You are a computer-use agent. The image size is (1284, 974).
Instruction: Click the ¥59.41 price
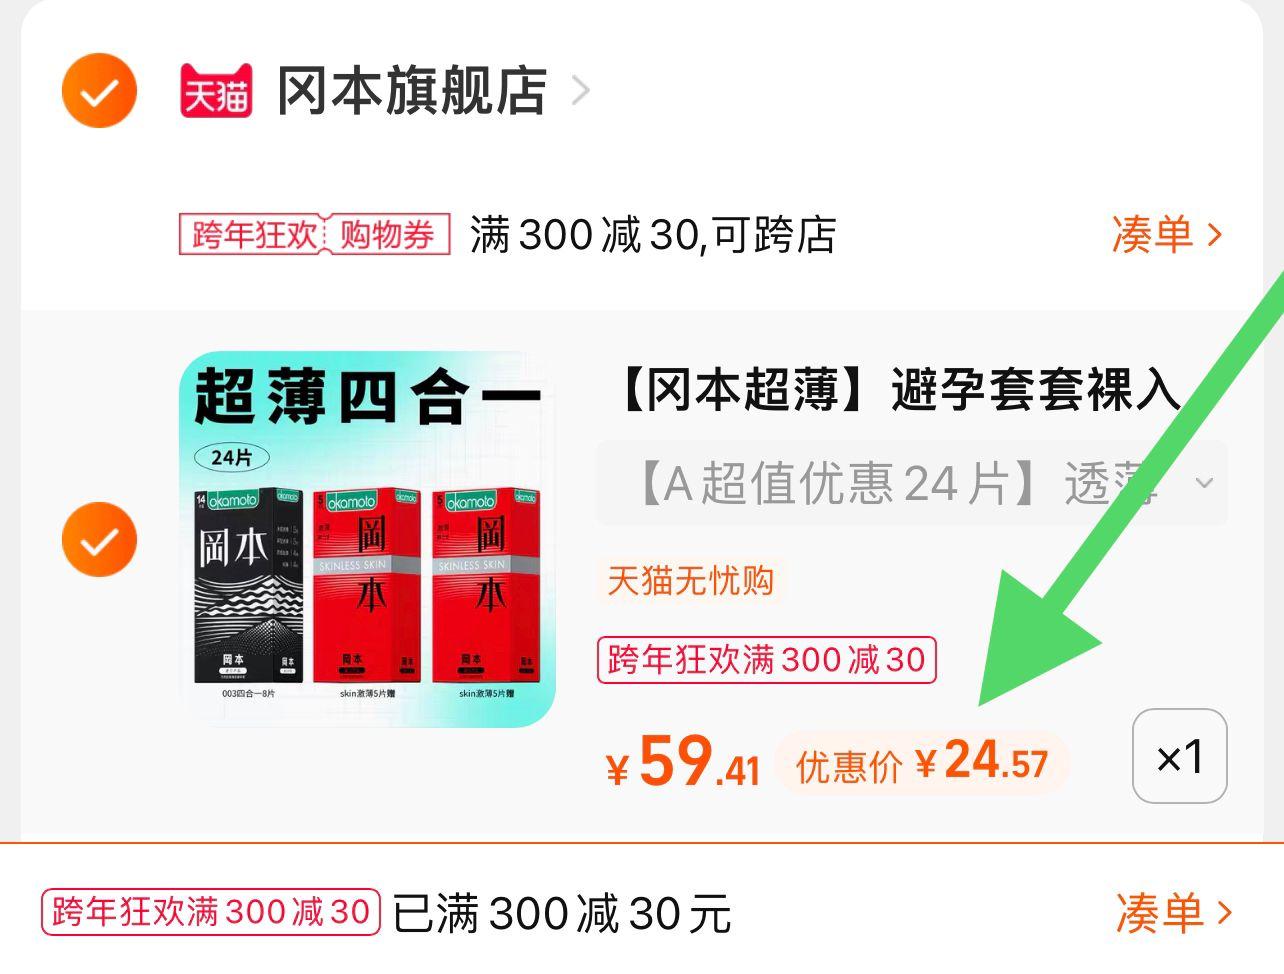683,763
